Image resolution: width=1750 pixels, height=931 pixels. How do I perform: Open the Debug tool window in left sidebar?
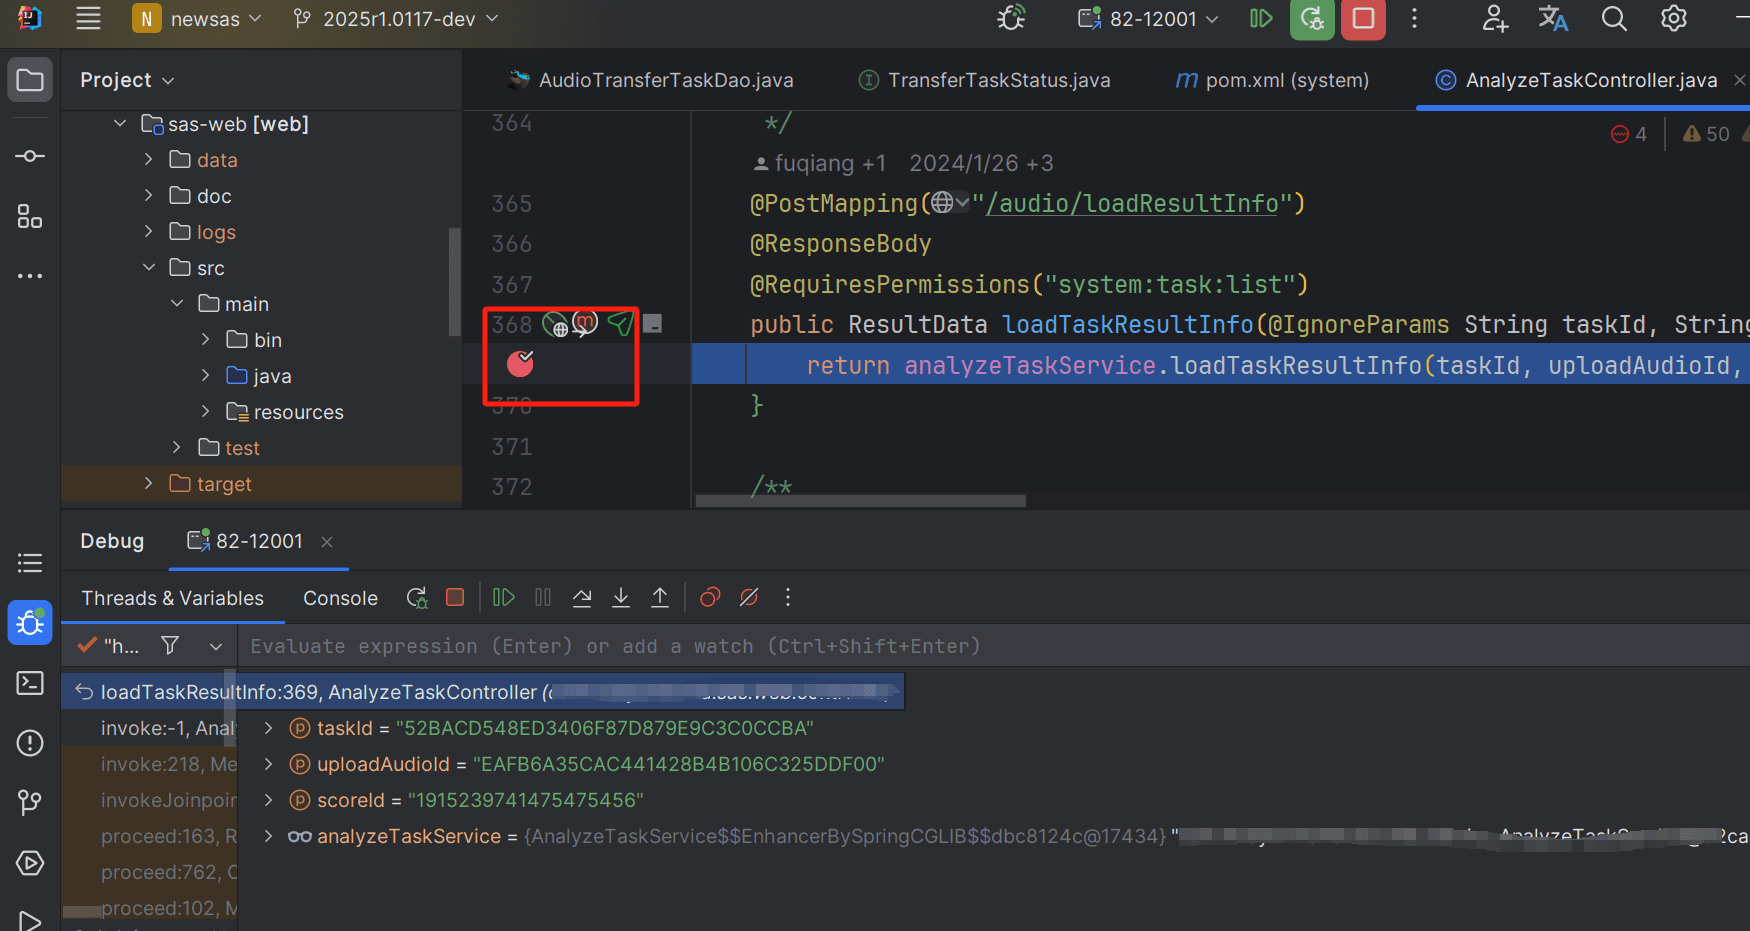pyautogui.click(x=30, y=623)
